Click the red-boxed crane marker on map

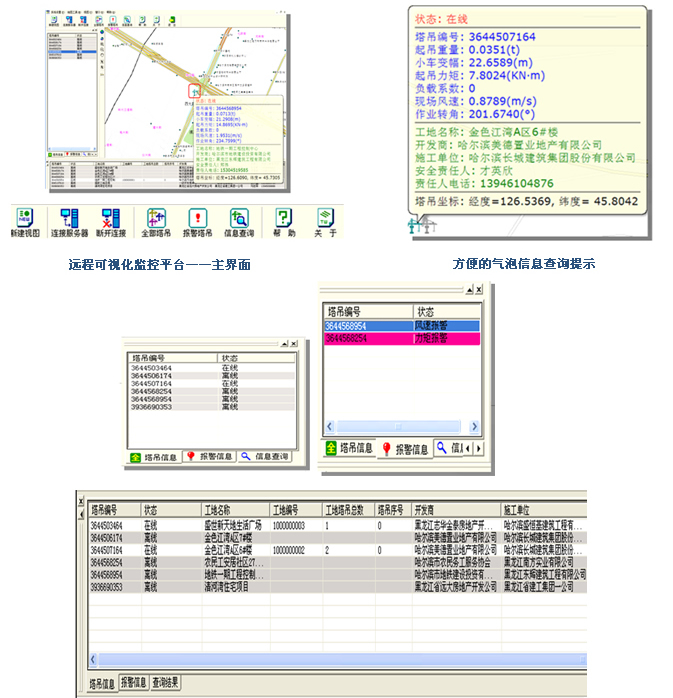(x=195, y=91)
